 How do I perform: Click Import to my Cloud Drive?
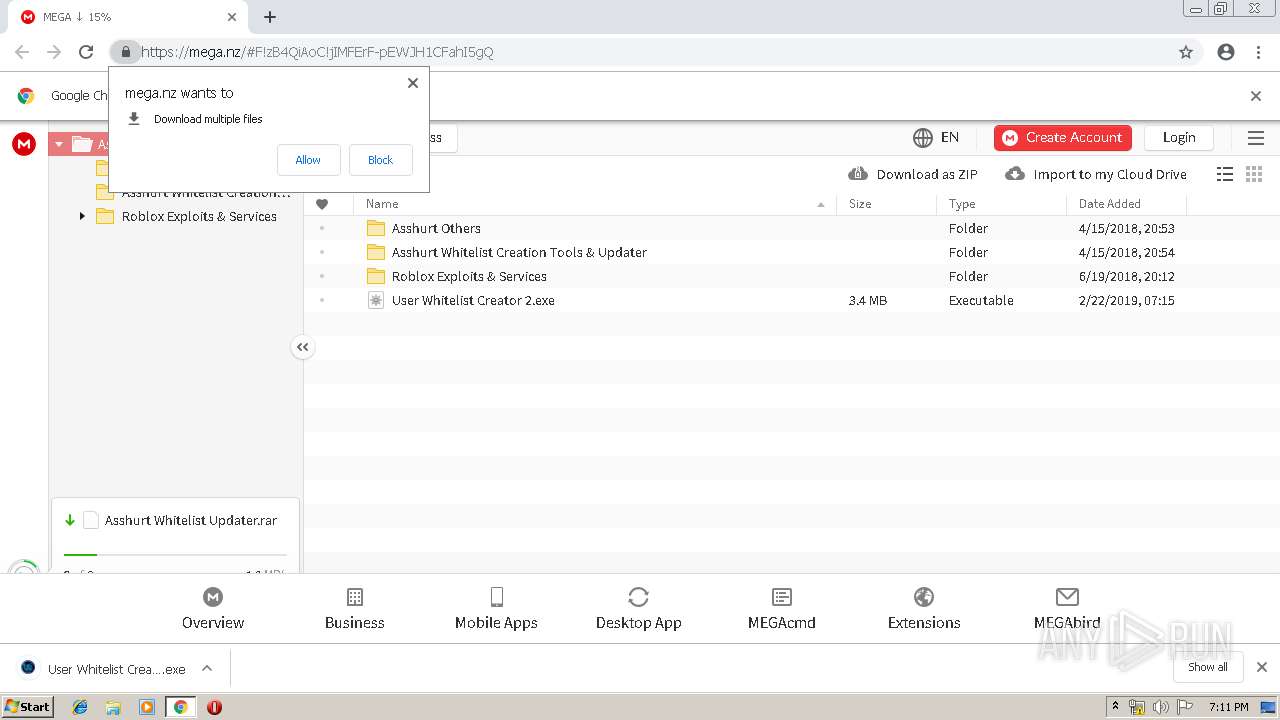point(1096,174)
